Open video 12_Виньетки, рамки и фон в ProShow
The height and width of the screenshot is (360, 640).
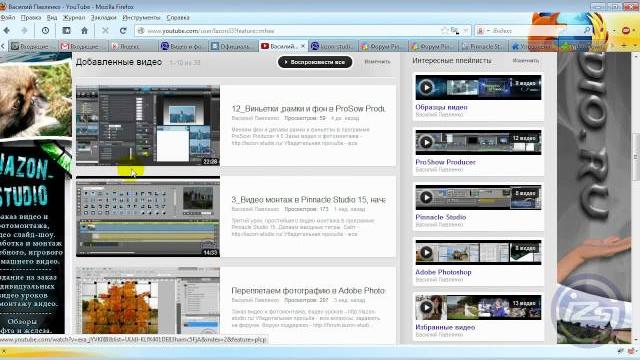point(308,109)
